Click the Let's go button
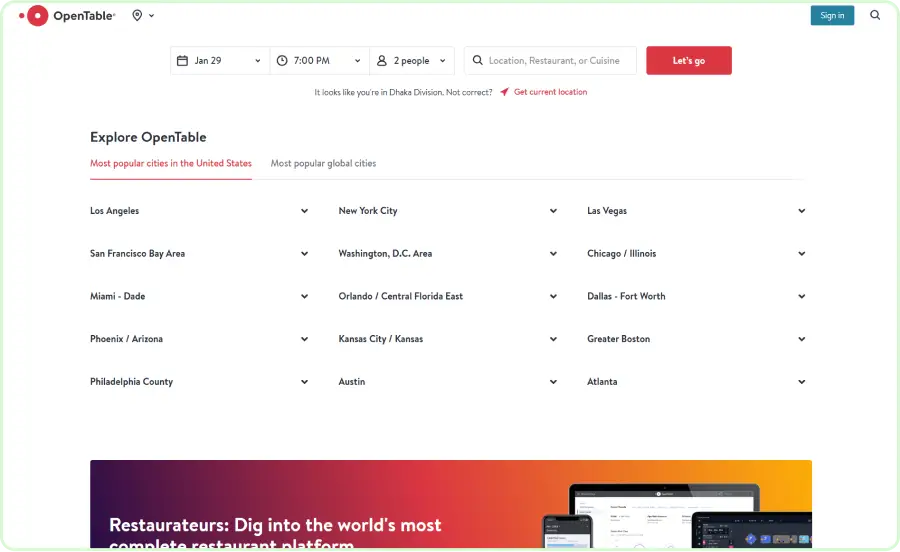Screen dimensions: 900x552 click(689, 61)
